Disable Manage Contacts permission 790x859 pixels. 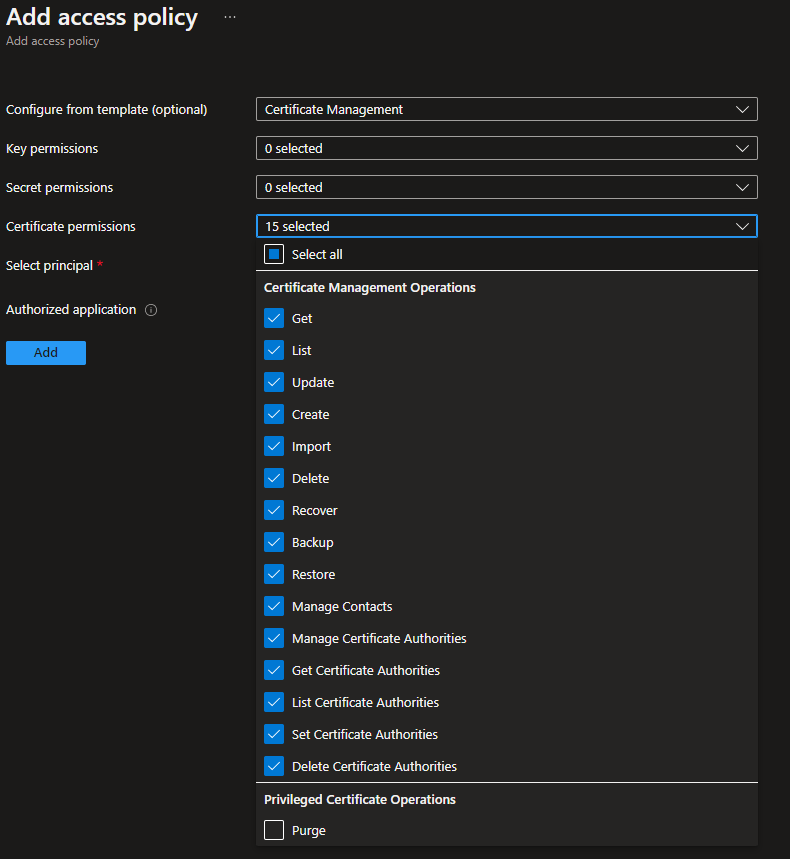274,606
